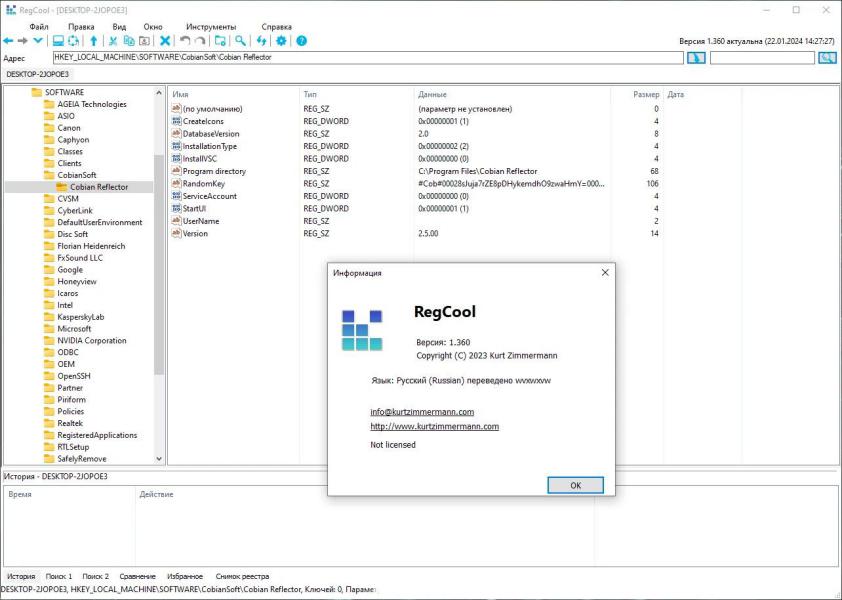This screenshot has width=842, height=600.
Task: Click the Cut scissors icon
Action: [113, 41]
